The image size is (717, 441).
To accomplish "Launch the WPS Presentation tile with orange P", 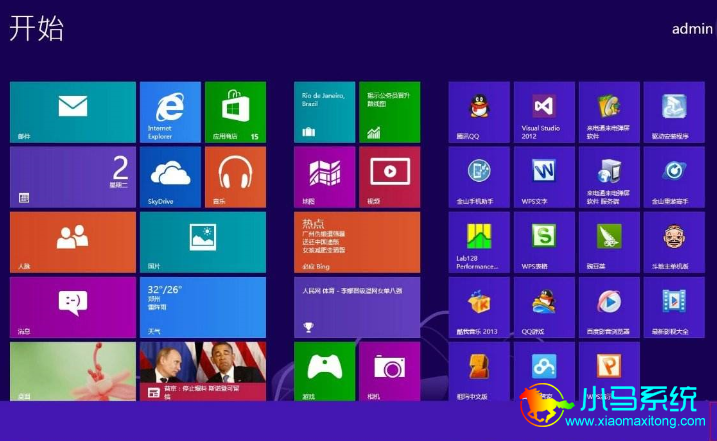I will tap(609, 371).
